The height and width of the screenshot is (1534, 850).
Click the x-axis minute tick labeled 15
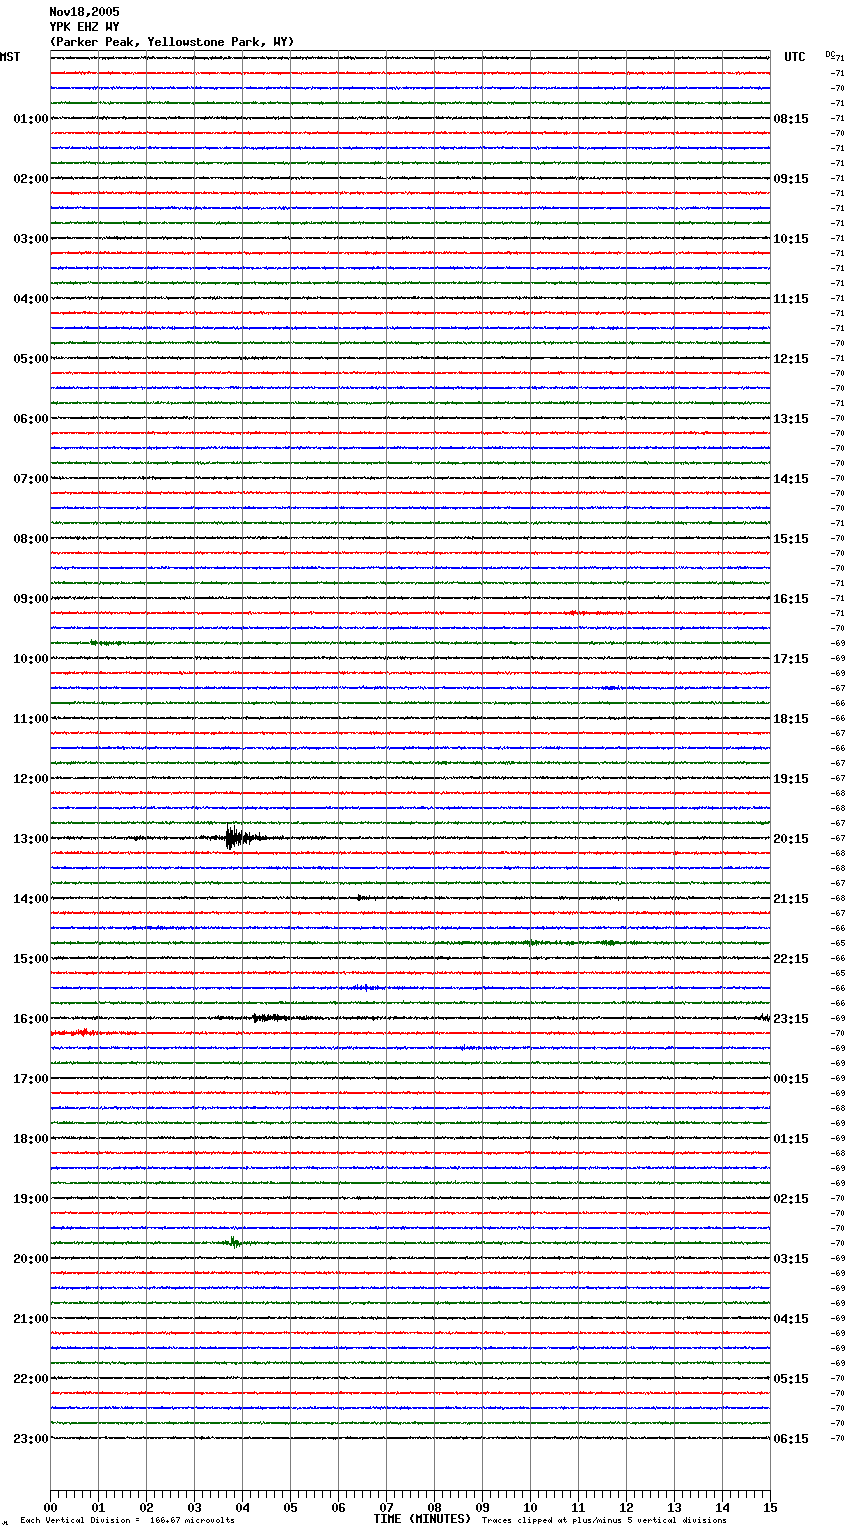point(770,1508)
